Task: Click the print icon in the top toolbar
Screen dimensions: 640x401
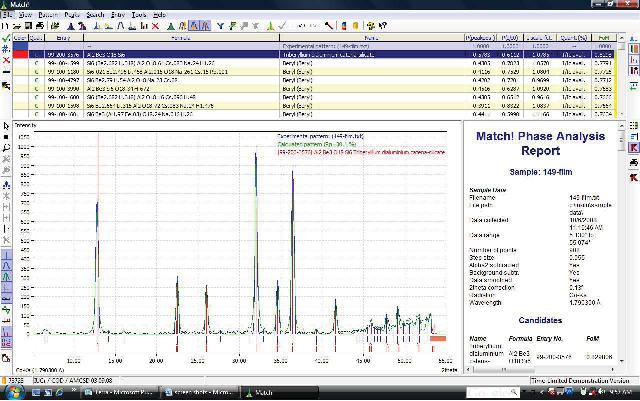Action: click(x=39, y=26)
